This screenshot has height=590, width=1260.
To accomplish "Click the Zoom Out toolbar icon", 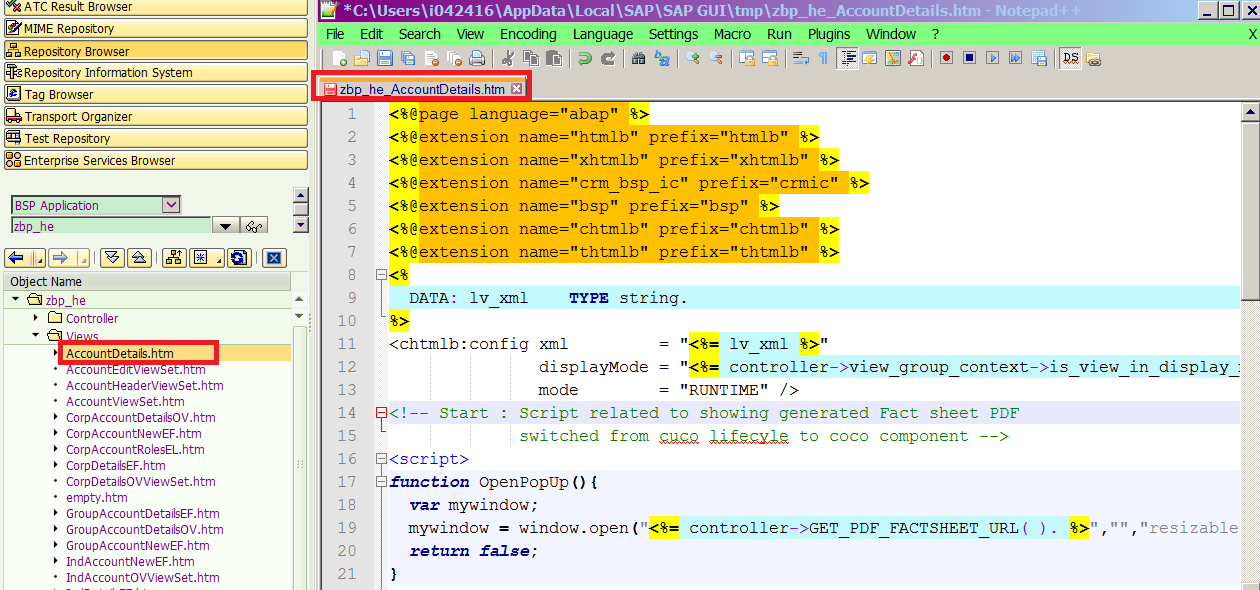I will (x=716, y=58).
